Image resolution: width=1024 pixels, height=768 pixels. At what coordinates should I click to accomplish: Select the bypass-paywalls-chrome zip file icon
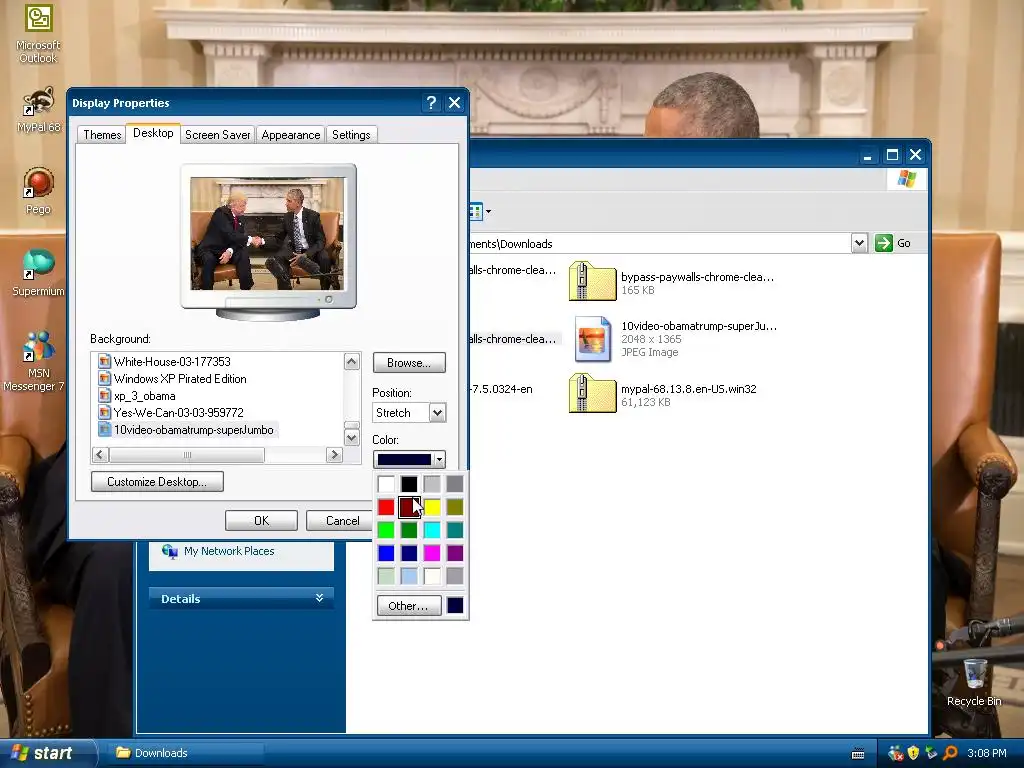pos(592,281)
